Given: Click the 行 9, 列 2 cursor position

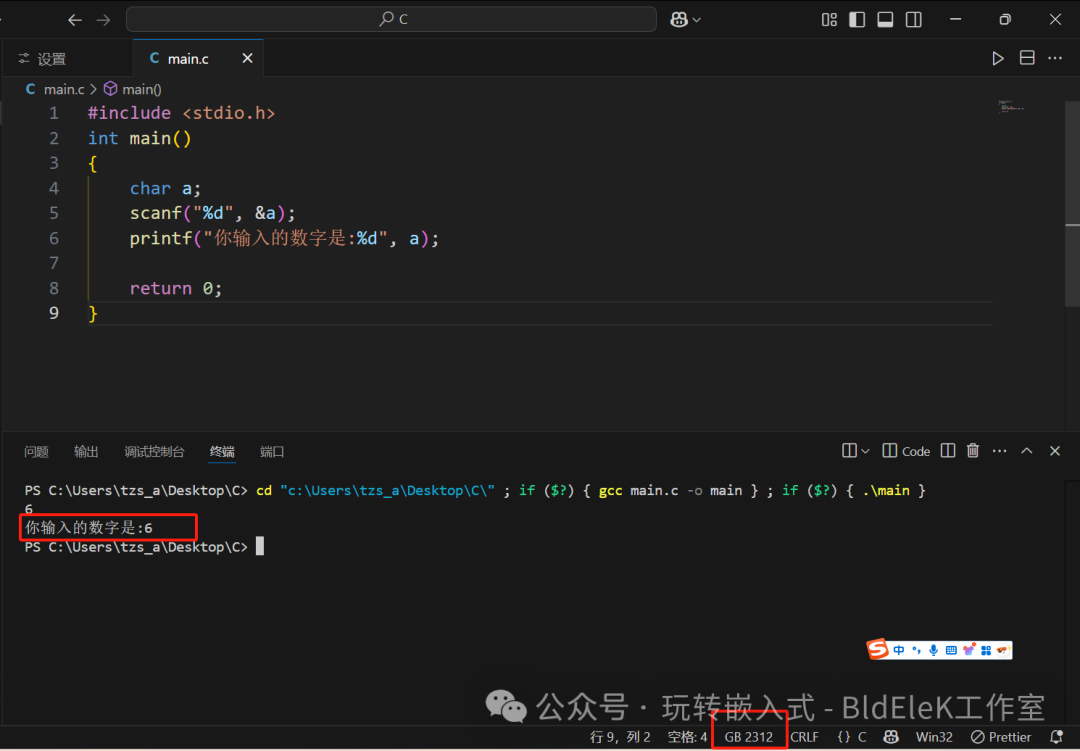Looking at the screenshot, I should point(620,737).
